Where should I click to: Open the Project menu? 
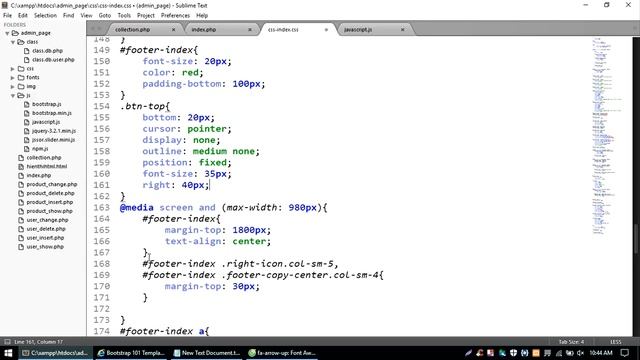[146, 16]
